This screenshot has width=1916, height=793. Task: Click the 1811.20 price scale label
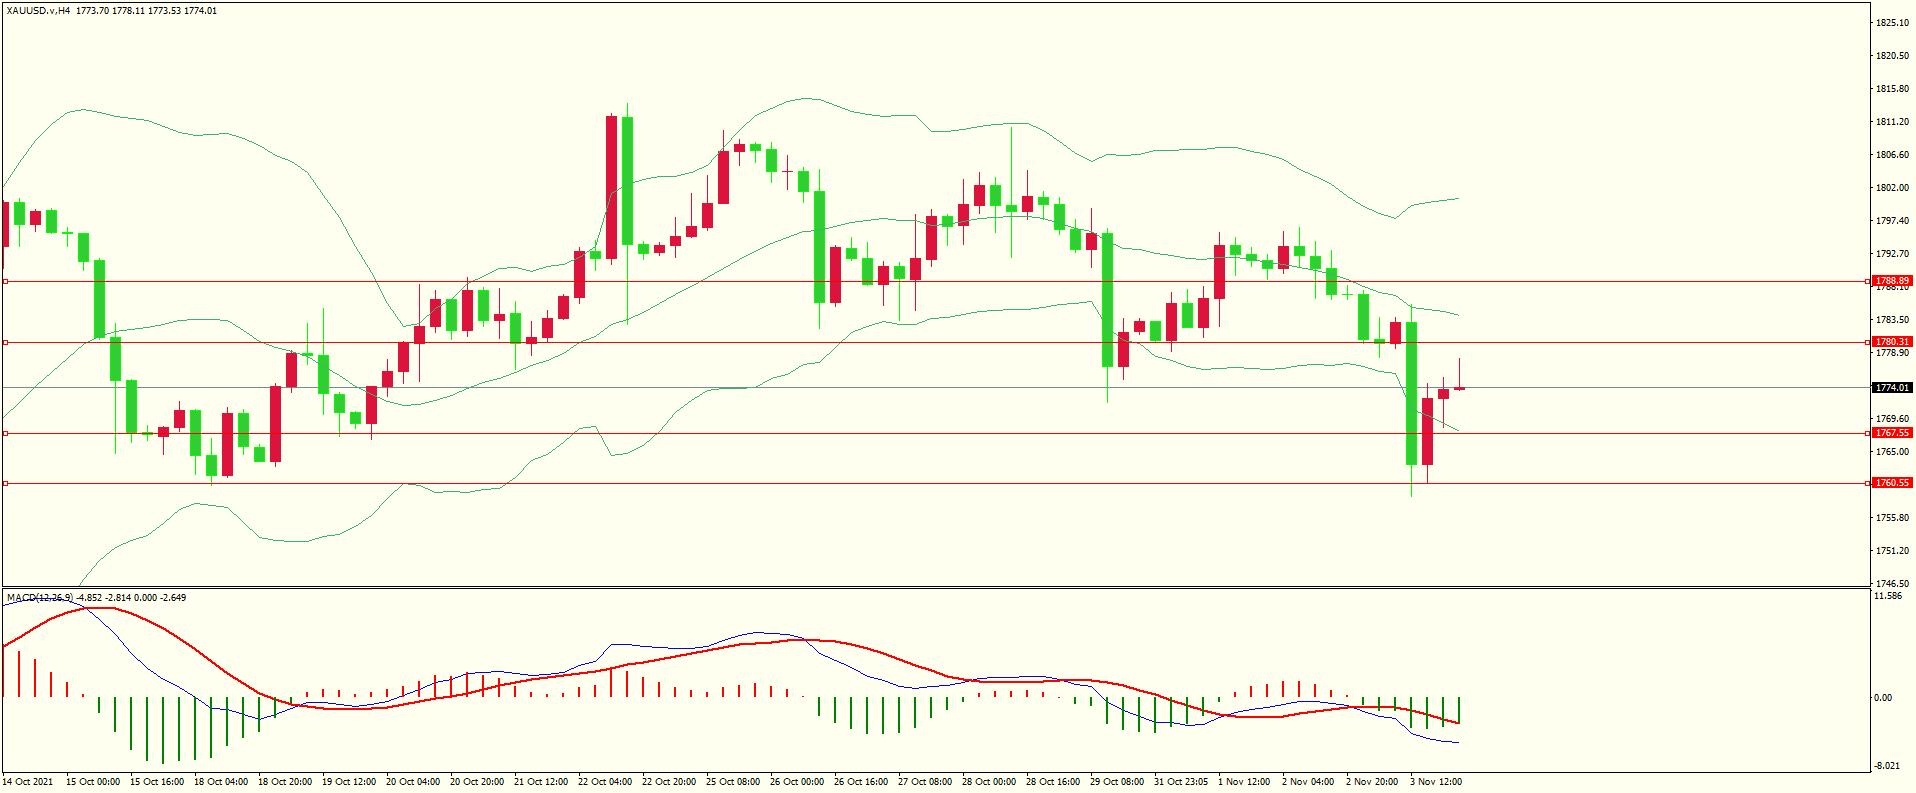[1892, 122]
